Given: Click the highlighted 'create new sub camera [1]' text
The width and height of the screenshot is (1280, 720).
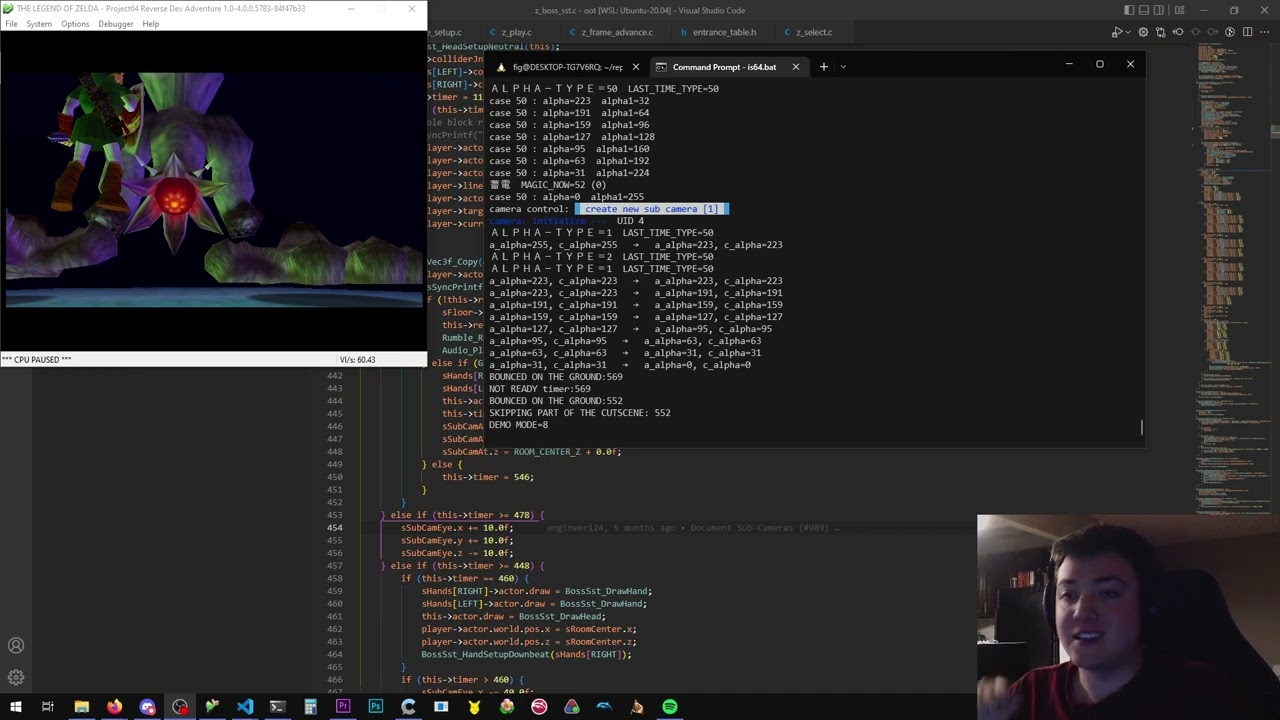Looking at the screenshot, I should click(x=651, y=209).
